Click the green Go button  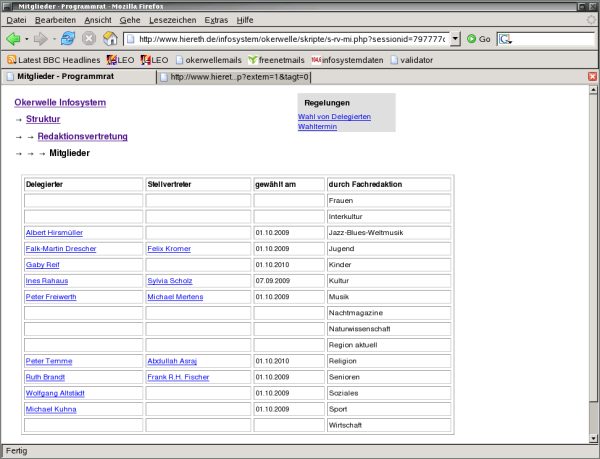478,39
